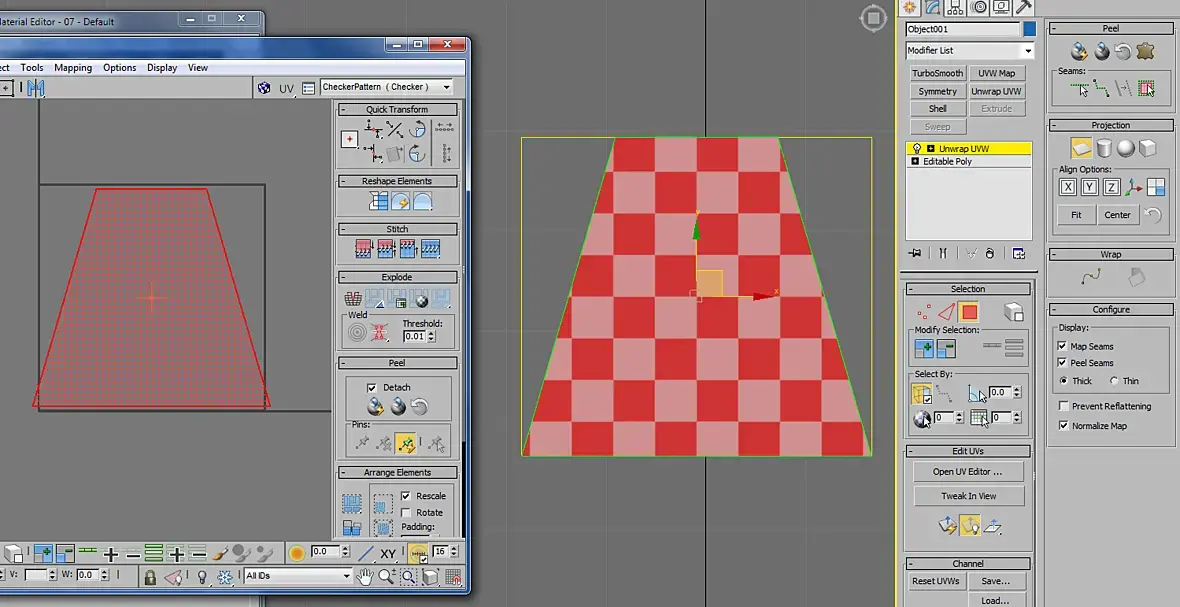This screenshot has width=1180, height=607.
Task: Click the TurboSmooth modifier button
Action: [937, 73]
